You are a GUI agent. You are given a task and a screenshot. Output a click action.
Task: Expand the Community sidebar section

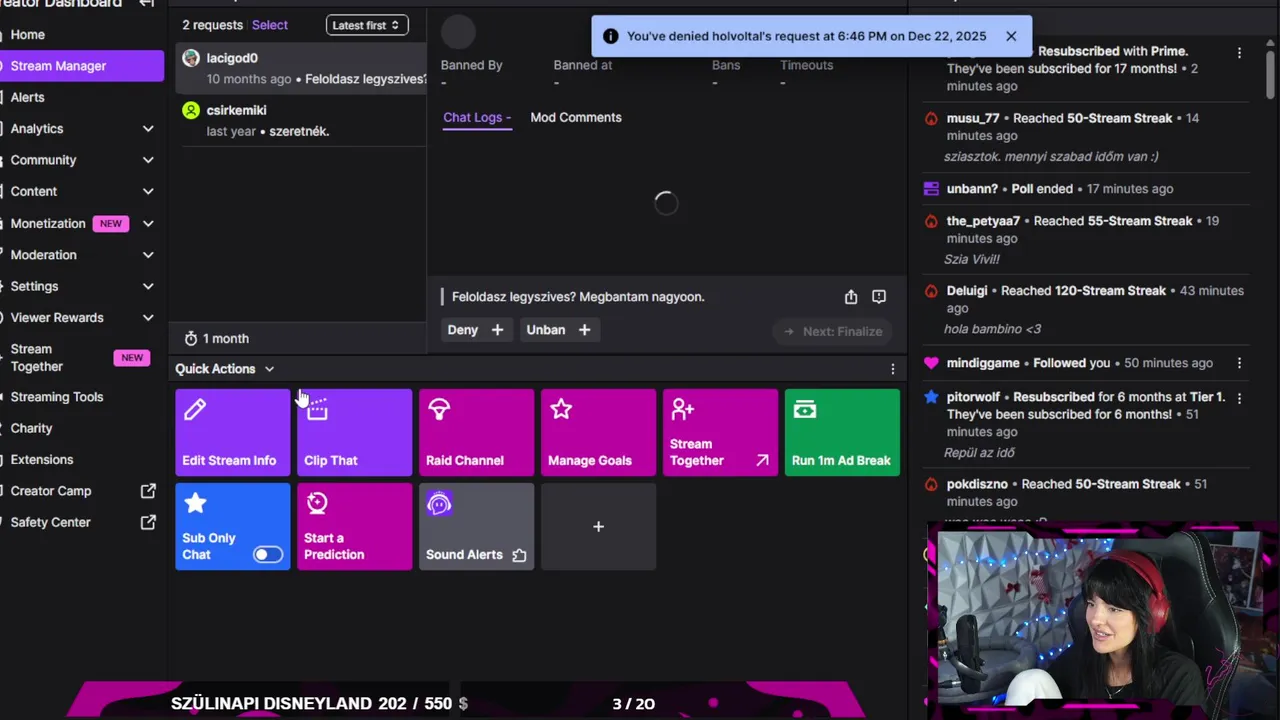[x=148, y=160]
